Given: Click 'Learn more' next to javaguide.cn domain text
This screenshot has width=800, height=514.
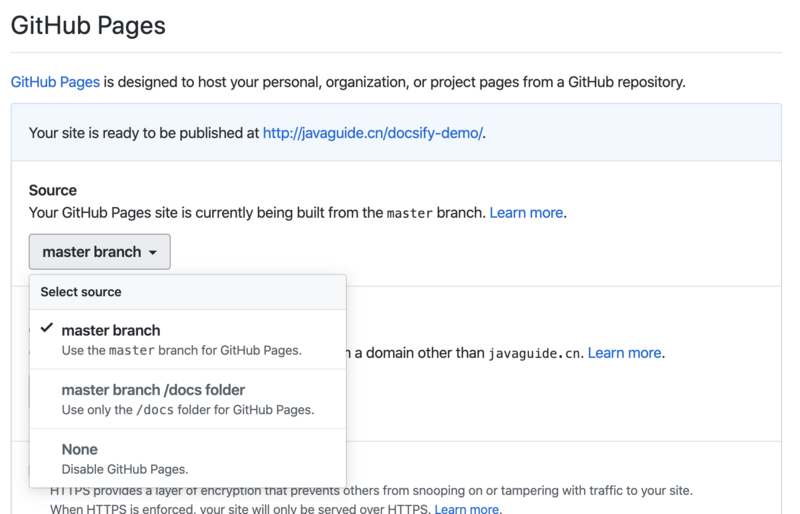Looking at the screenshot, I should click(x=624, y=353).
